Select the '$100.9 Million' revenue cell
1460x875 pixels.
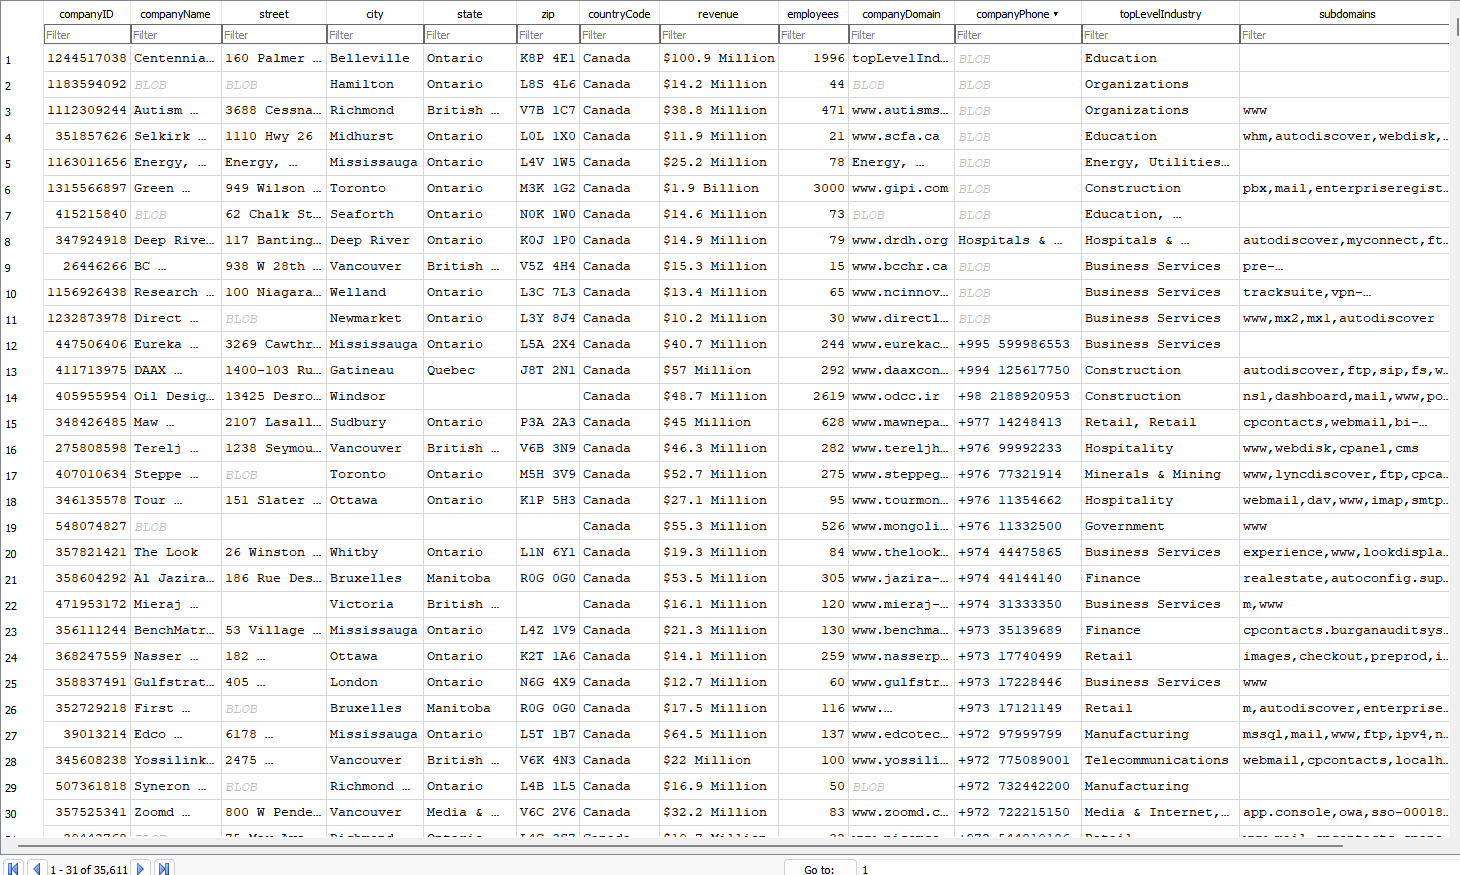click(718, 59)
